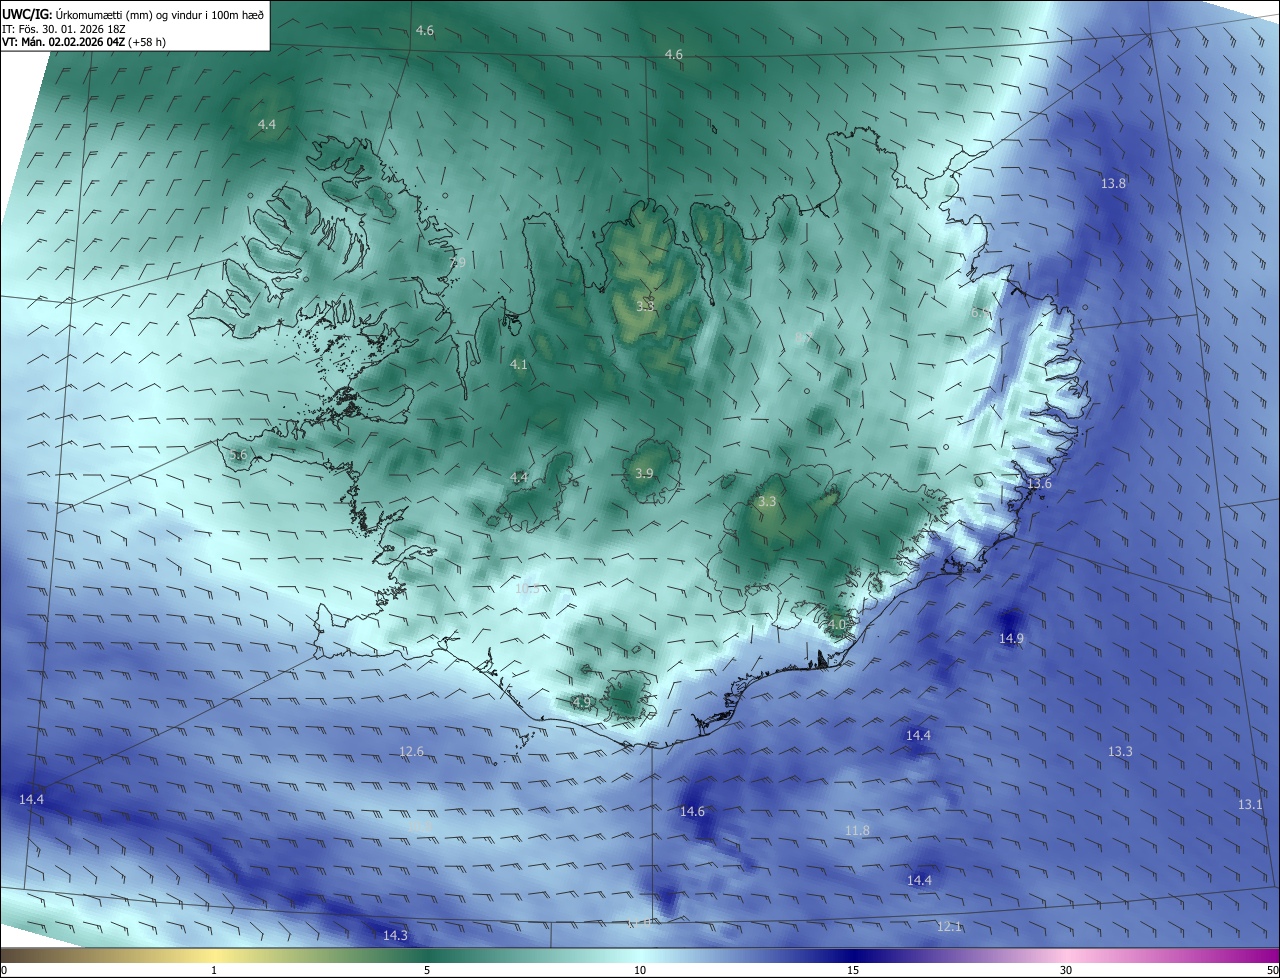Click the color scale tick label 5
The image size is (1280, 978).
(427, 970)
